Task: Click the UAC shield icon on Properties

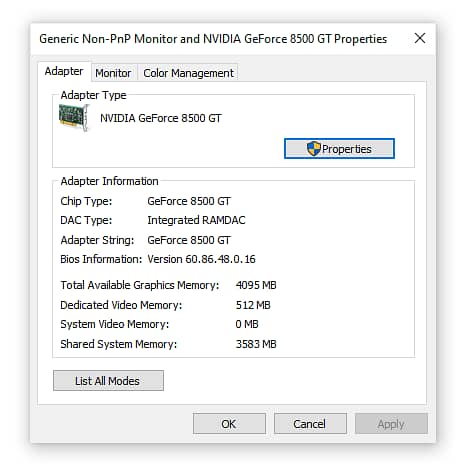Action: [x=313, y=149]
